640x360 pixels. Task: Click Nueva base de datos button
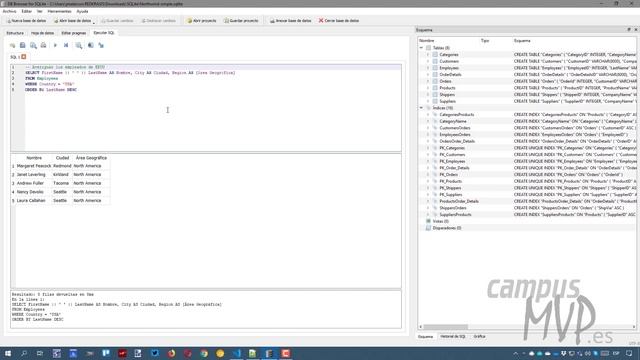[26, 20]
